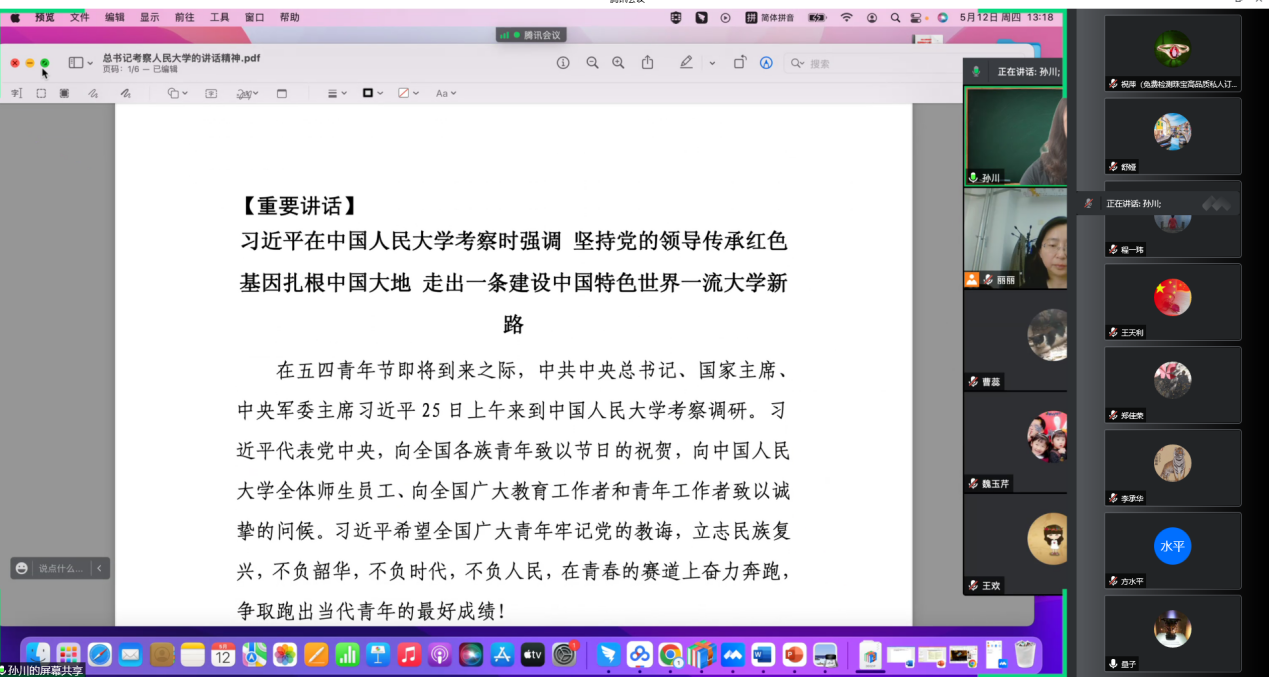Open the line style dropdown
This screenshot has height=677, width=1269.
[x=338, y=93]
